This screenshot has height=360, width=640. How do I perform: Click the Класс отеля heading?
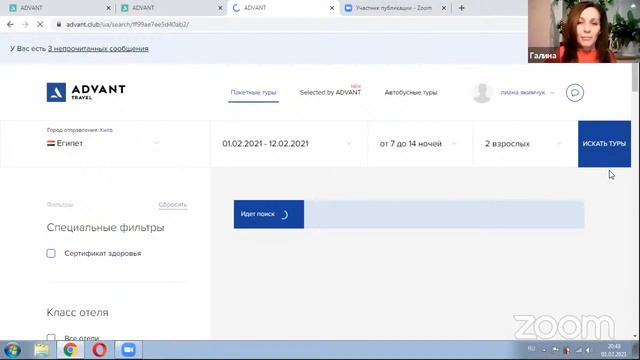pyautogui.click(x=78, y=312)
